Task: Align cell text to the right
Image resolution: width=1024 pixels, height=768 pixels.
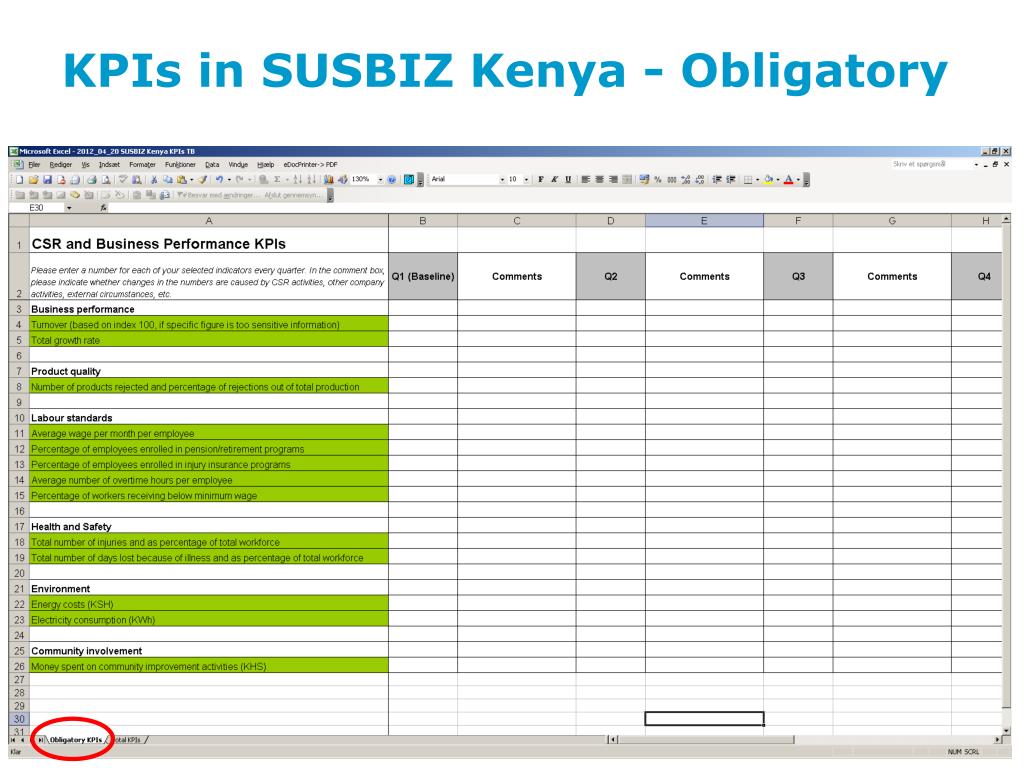Action: click(x=613, y=179)
